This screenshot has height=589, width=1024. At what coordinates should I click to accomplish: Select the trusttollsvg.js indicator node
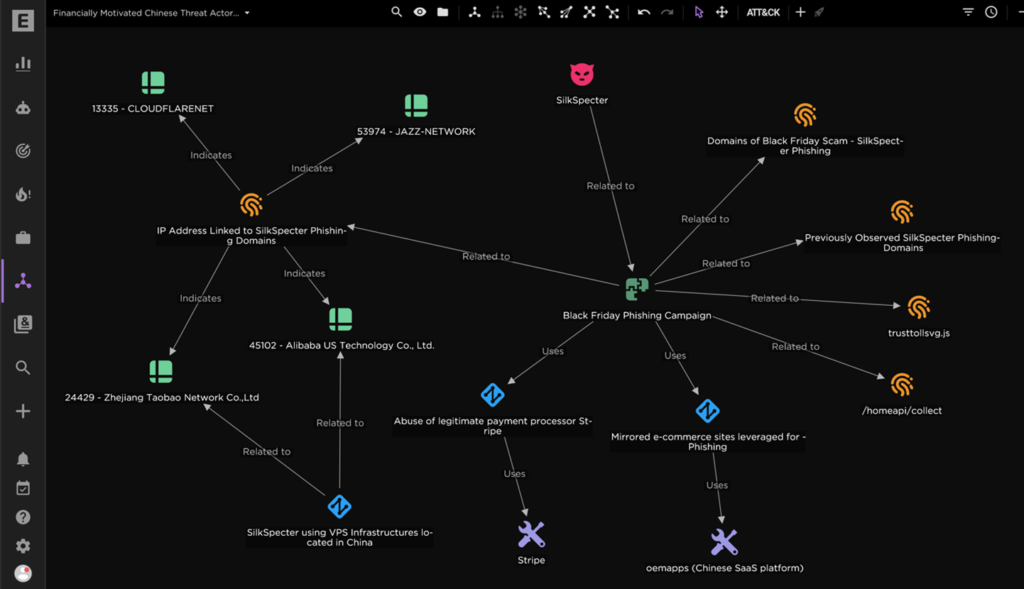pyautogui.click(x=918, y=308)
